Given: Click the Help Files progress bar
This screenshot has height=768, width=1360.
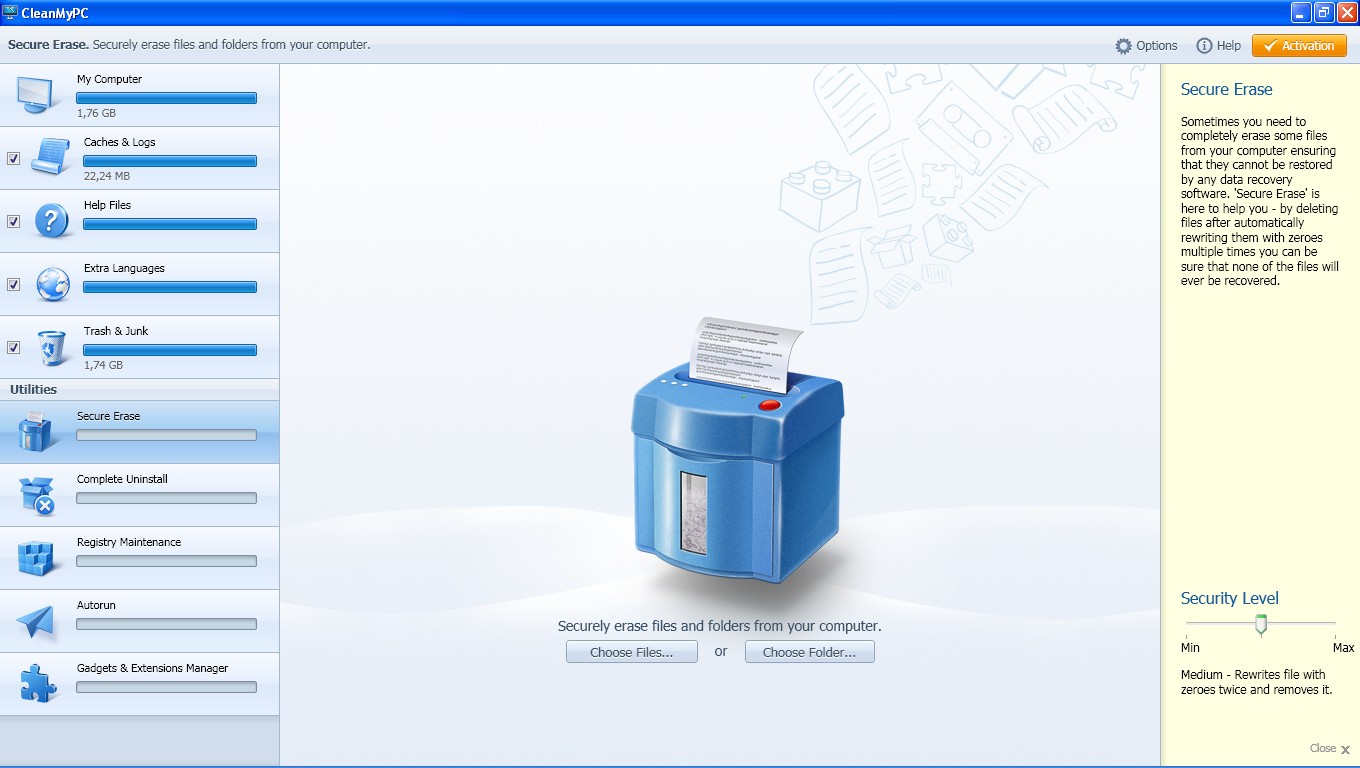Looking at the screenshot, I should (170, 224).
